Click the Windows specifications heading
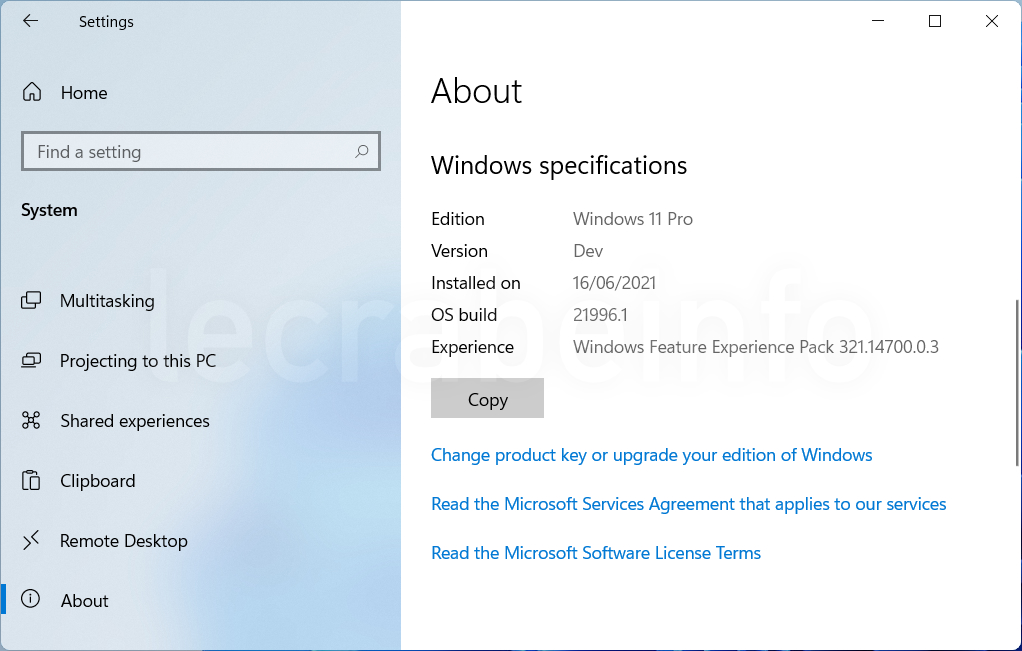Image resolution: width=1022 pixels, height=651 pixels. (559, 166)
